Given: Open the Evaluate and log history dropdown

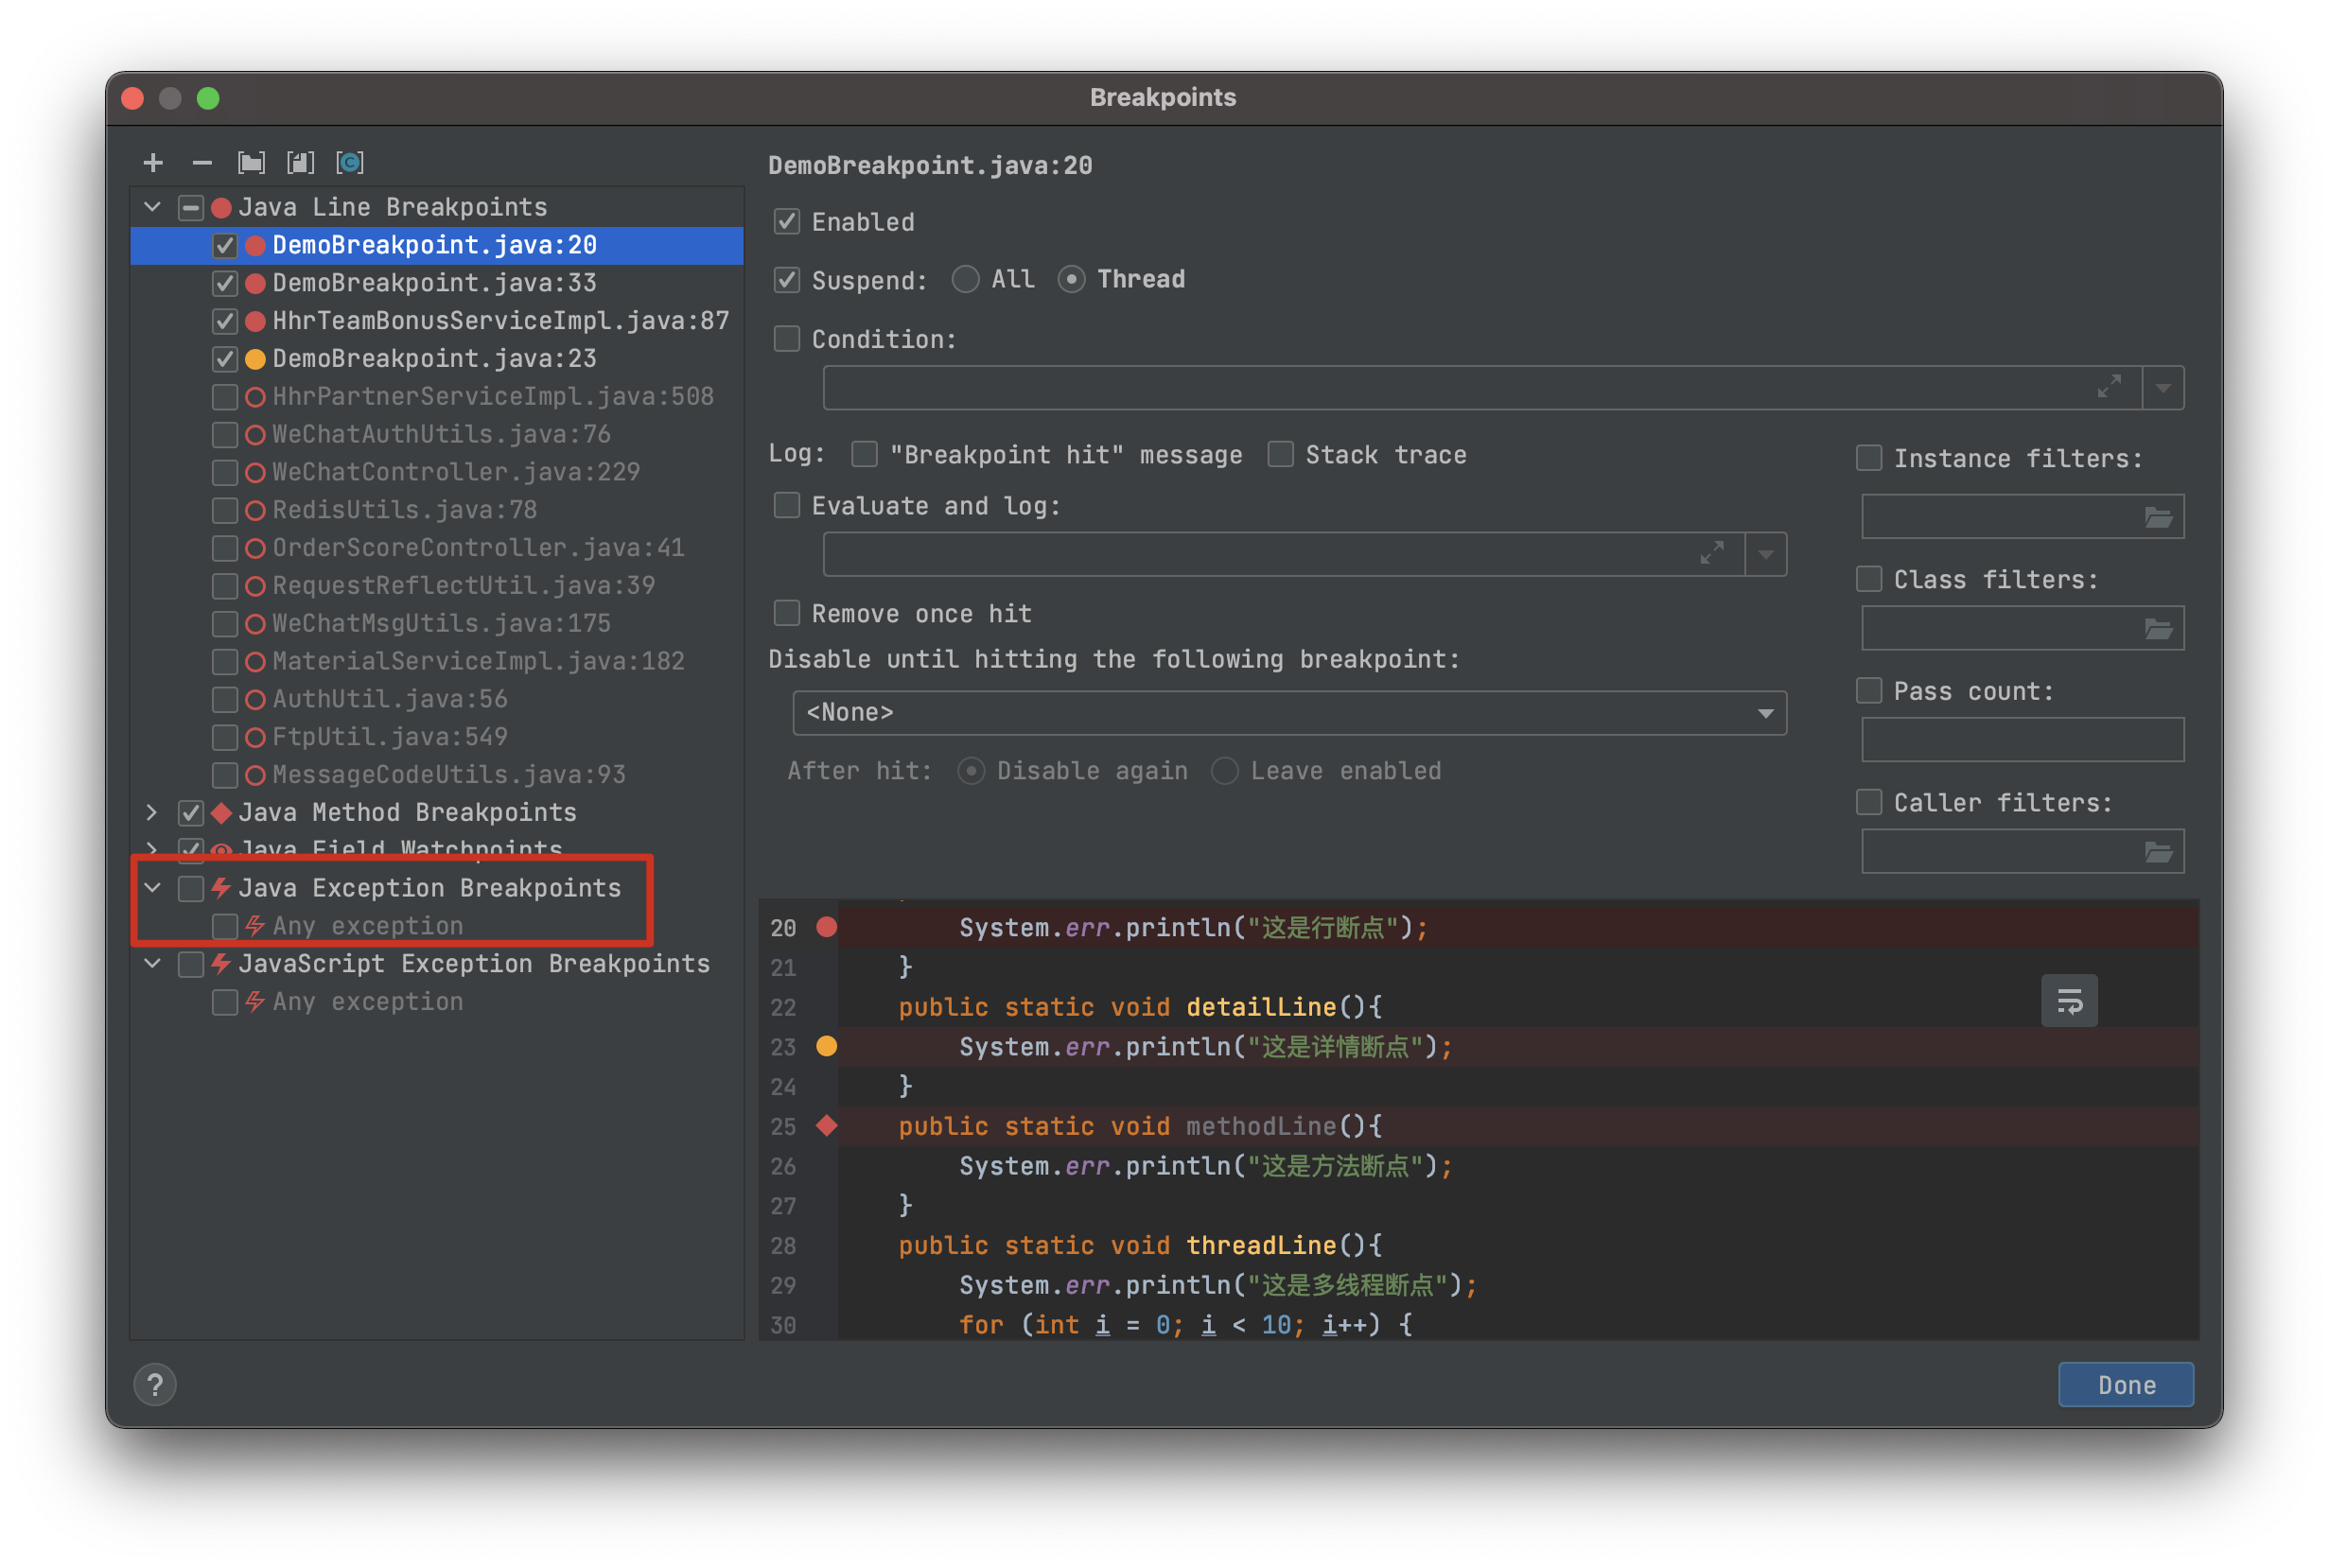Looking at the screenshot, I should (1765, 554).
